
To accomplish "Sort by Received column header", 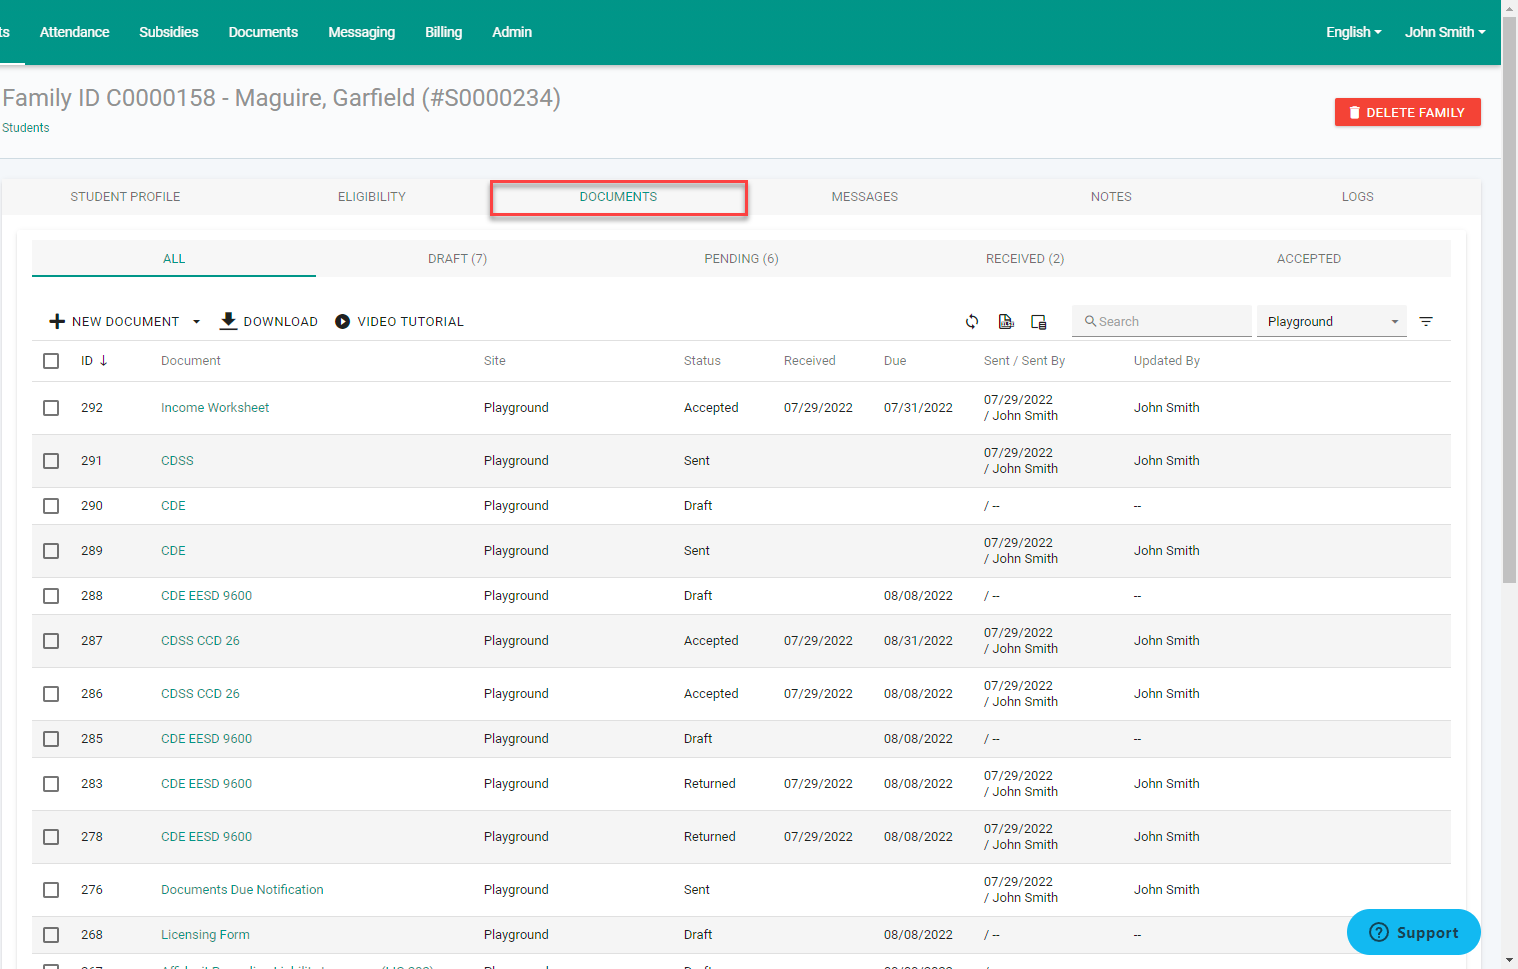I will coord(809,361).
